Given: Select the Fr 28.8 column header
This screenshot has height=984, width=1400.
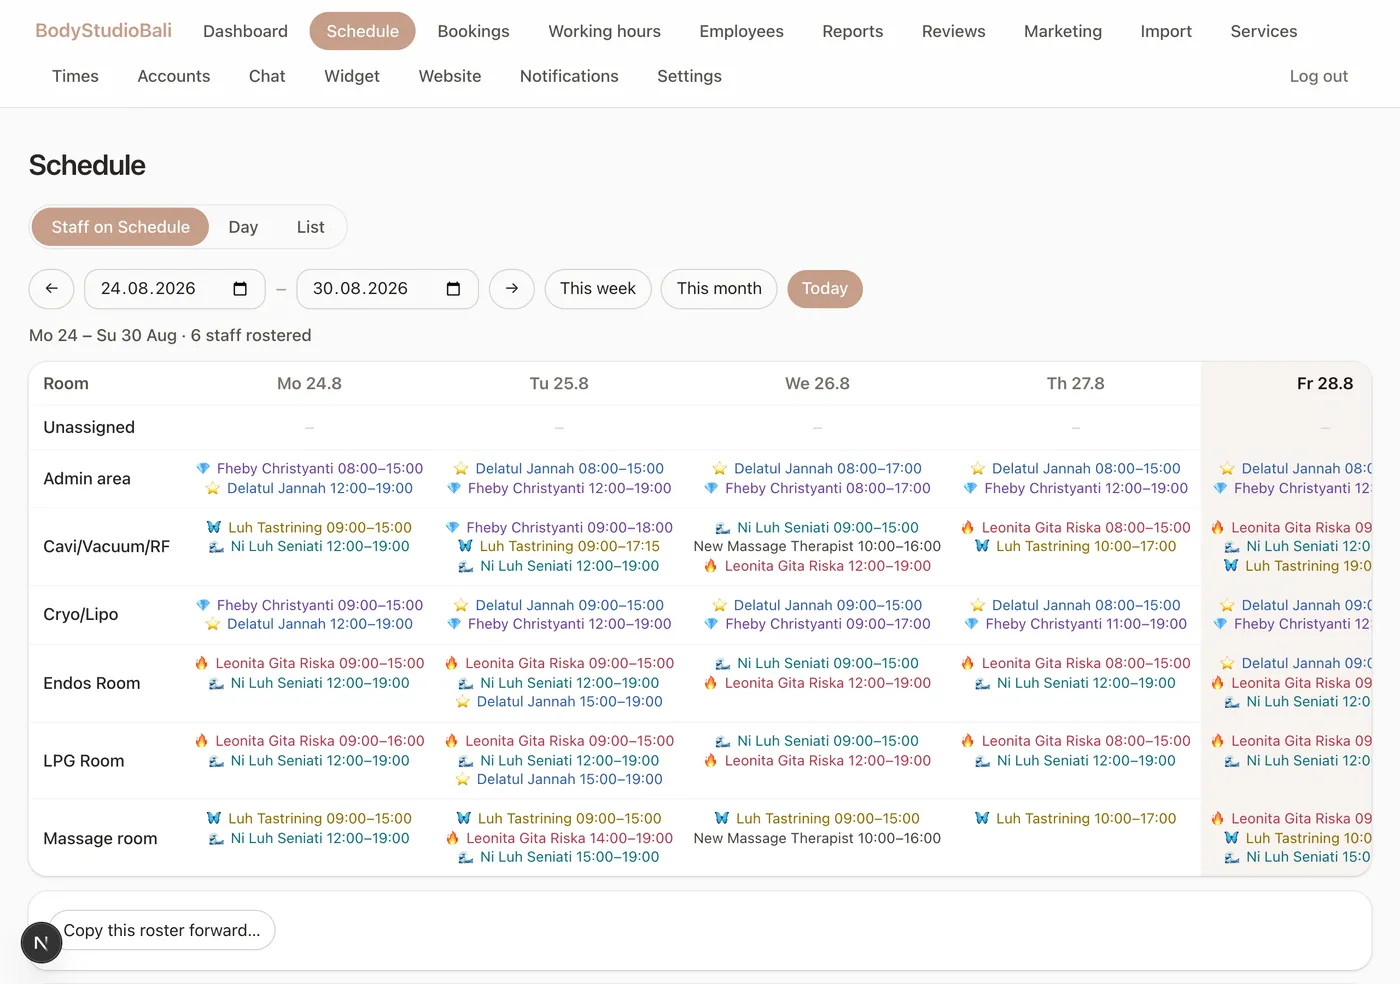Looking at the screenshot, I should click(x=1324, y=384).
